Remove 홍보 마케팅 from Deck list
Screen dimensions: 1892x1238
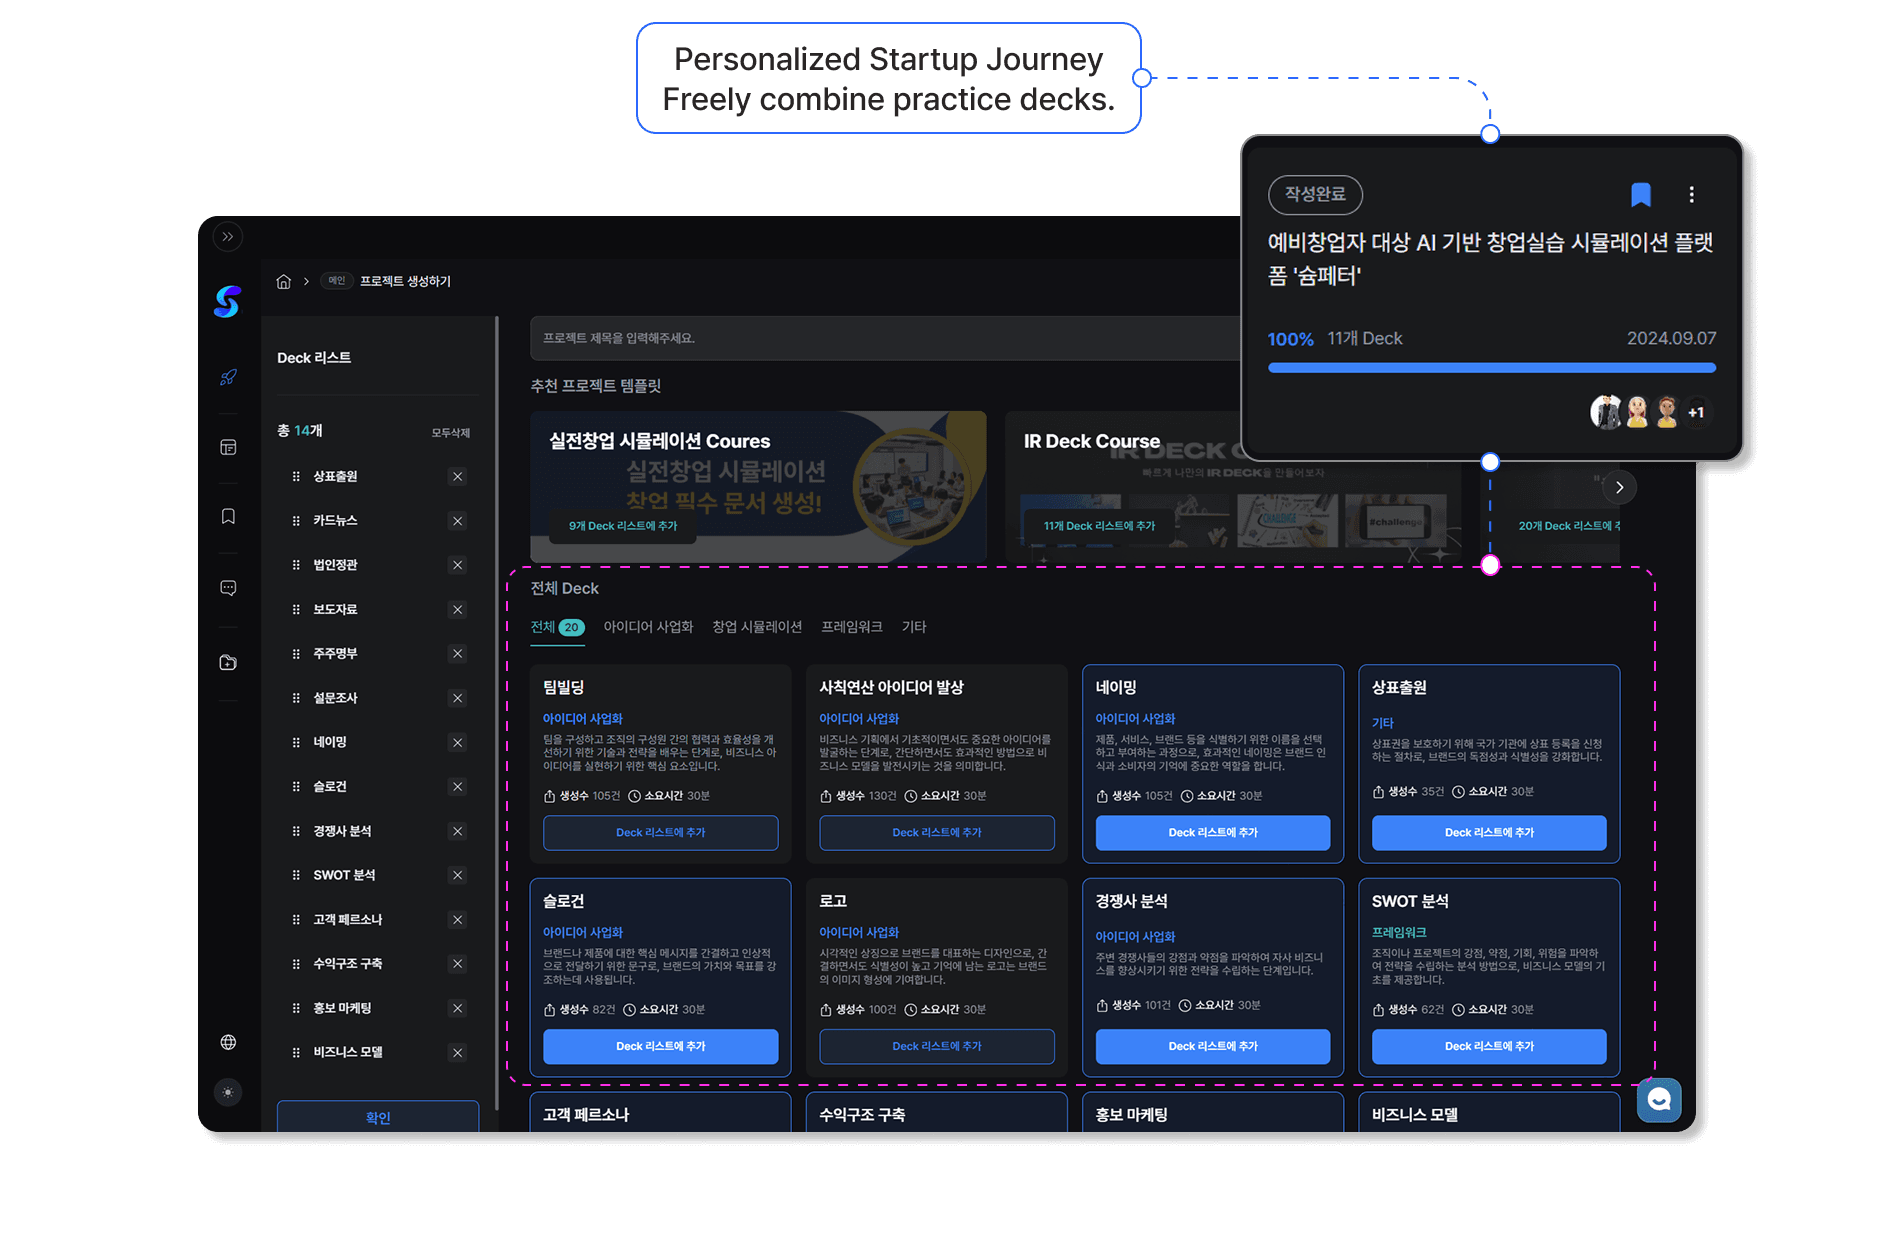coord(457,1008)
